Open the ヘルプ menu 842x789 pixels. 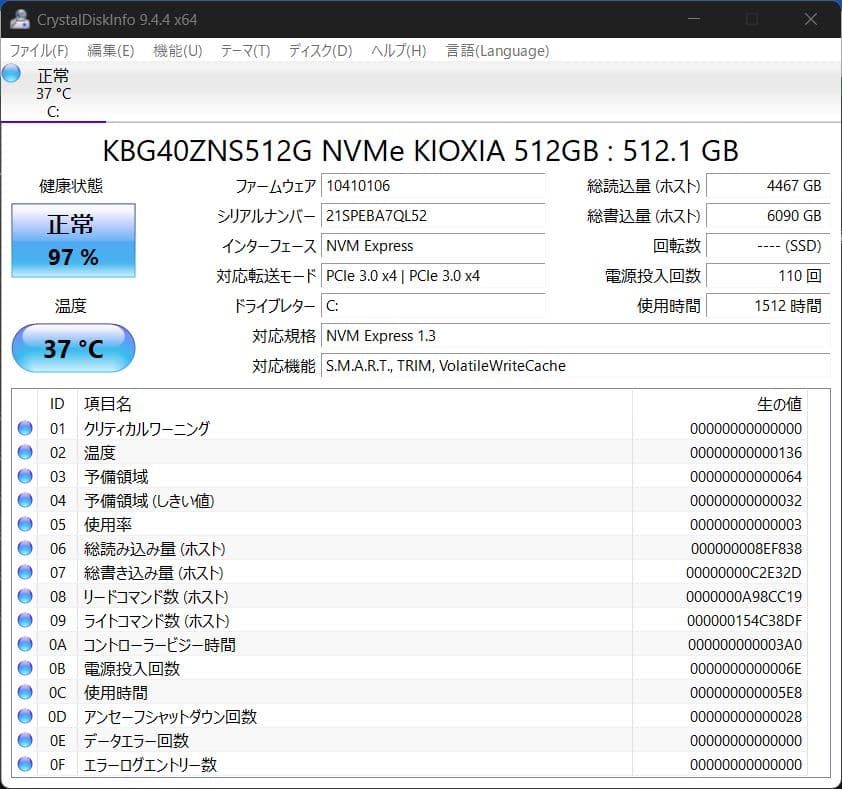[392, 50]
